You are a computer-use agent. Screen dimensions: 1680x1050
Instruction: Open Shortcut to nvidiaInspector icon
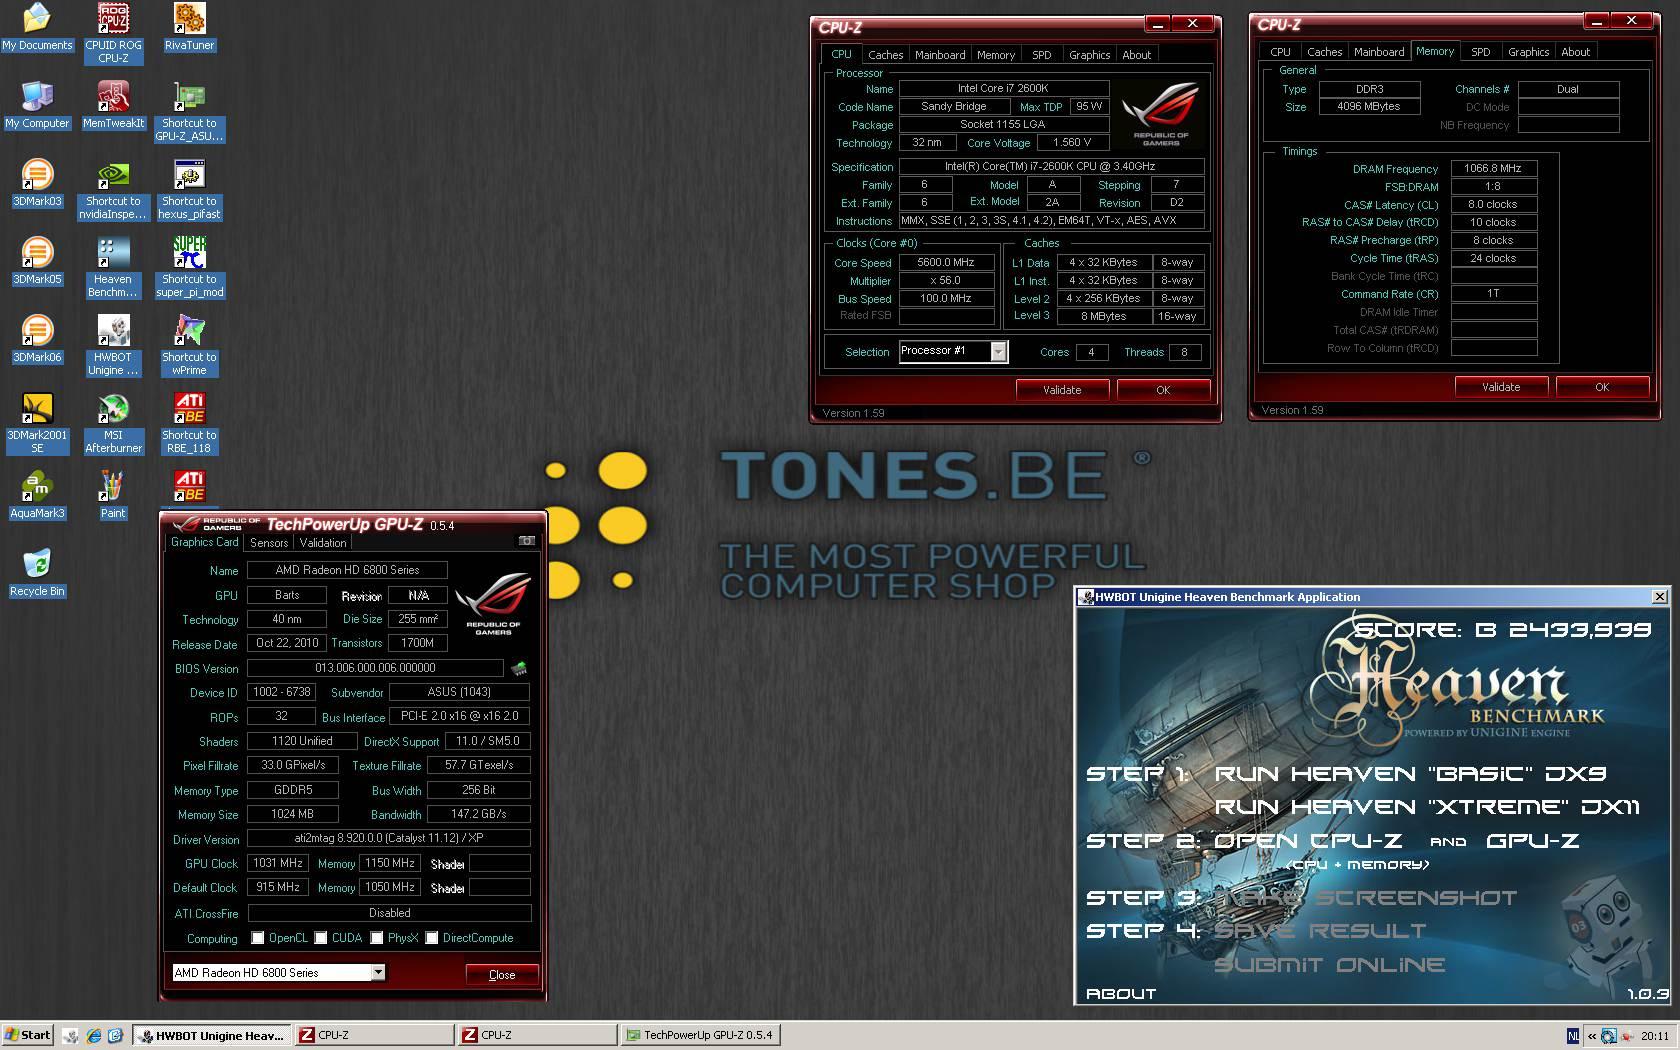[113, 189]
